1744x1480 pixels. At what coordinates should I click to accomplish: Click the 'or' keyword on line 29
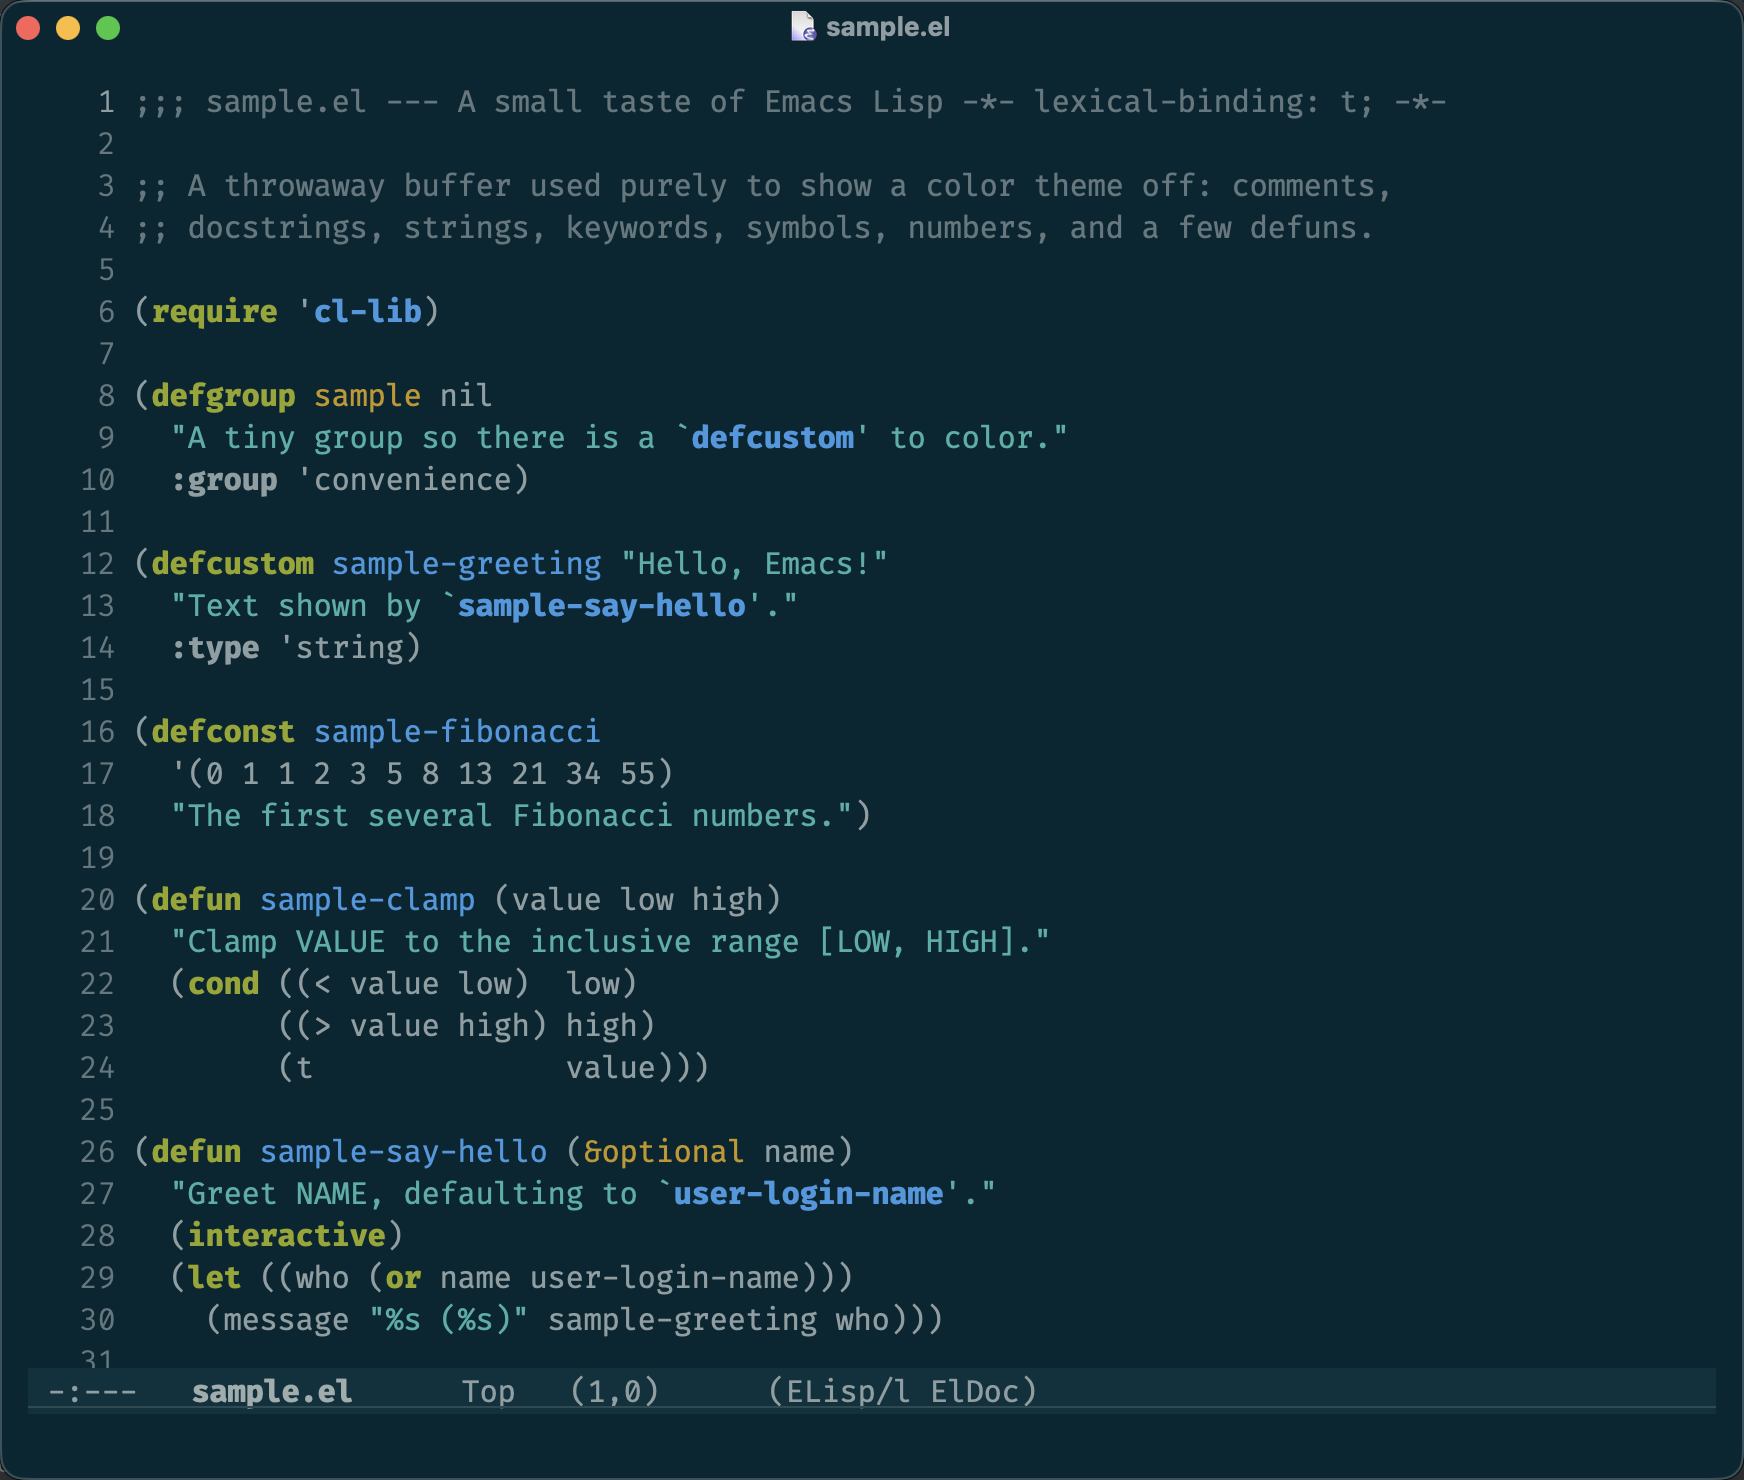point(403,1277)
